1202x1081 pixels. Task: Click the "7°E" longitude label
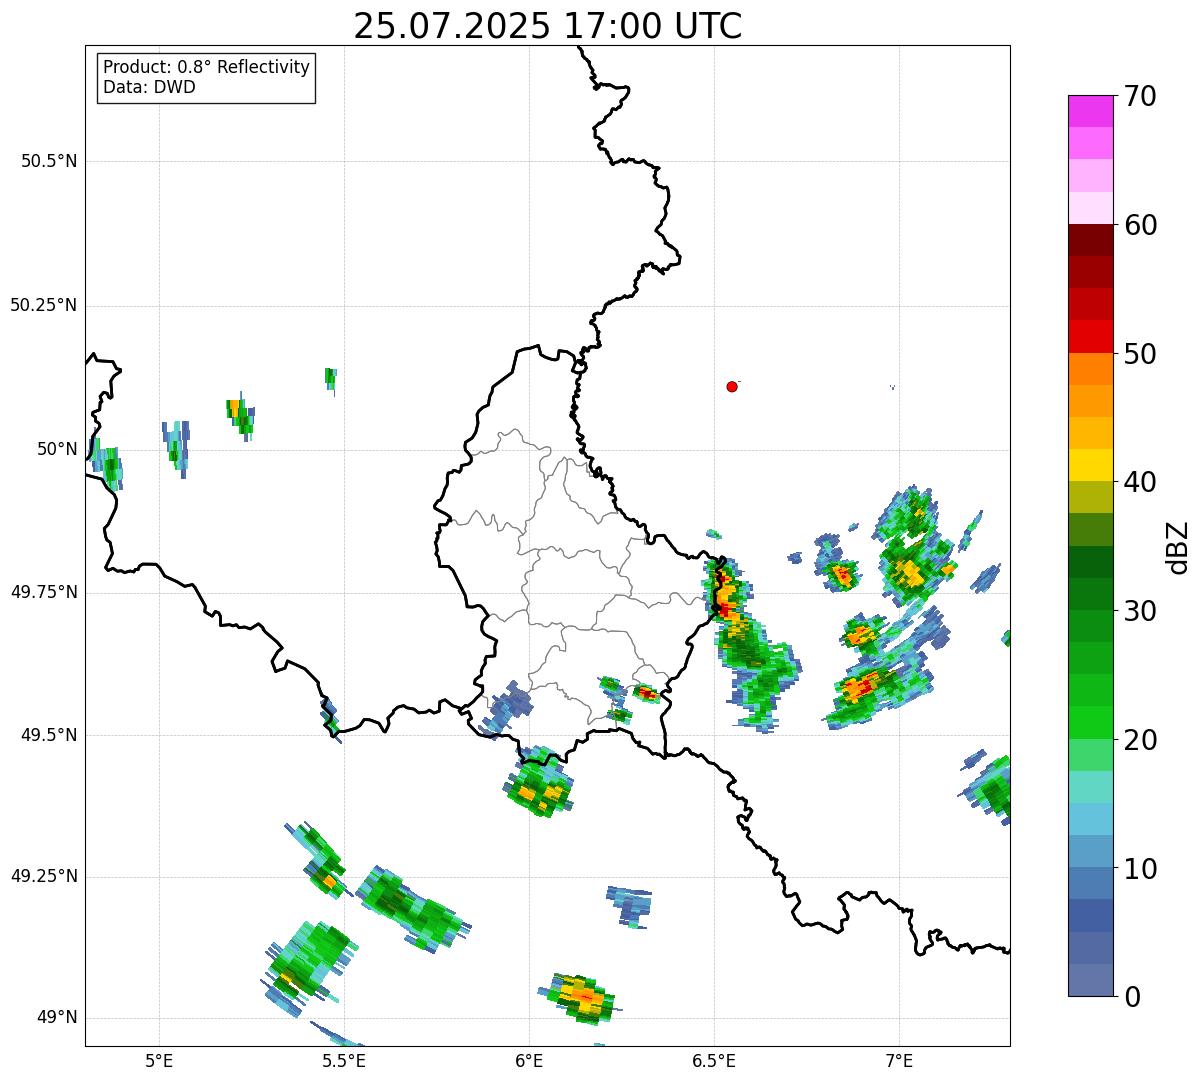[899, 1060]
